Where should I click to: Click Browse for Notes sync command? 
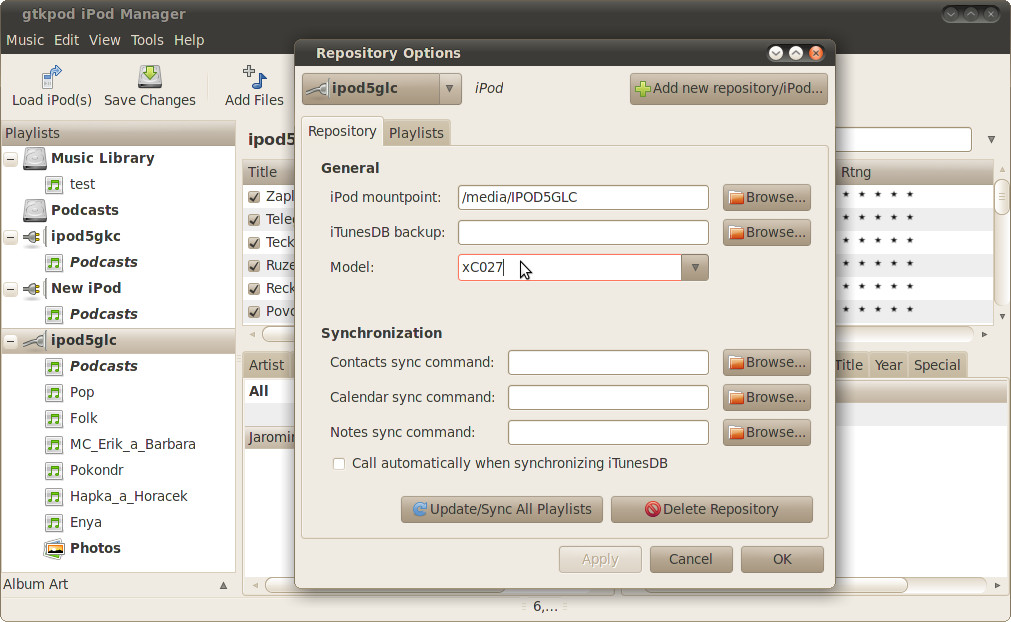767,432
